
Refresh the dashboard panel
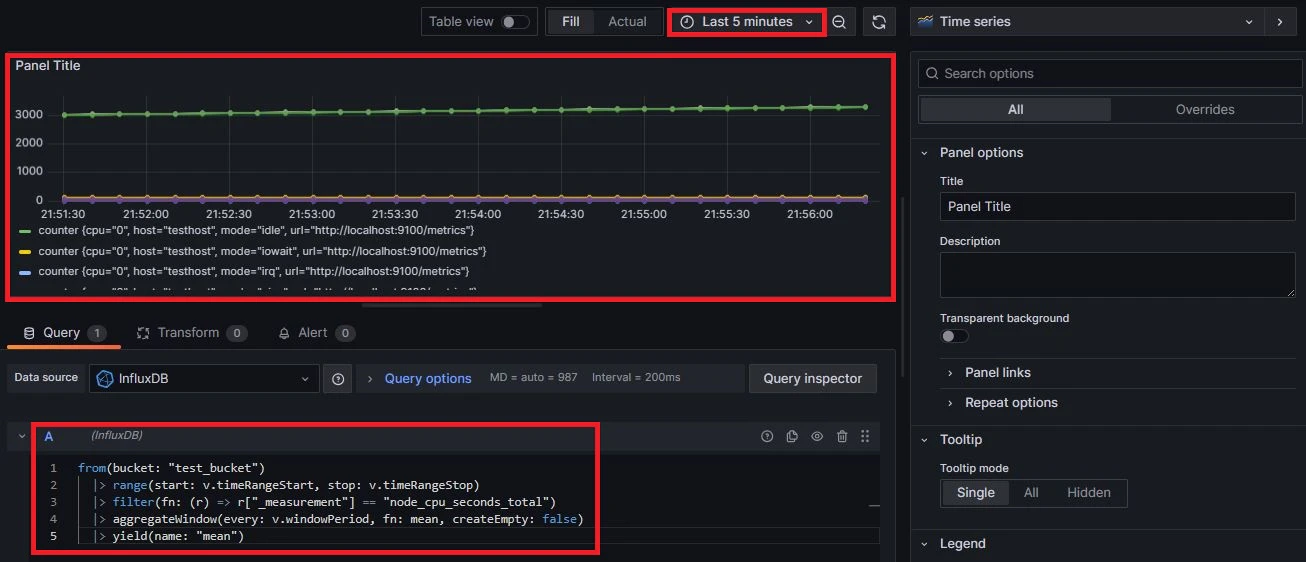[878, 22]
